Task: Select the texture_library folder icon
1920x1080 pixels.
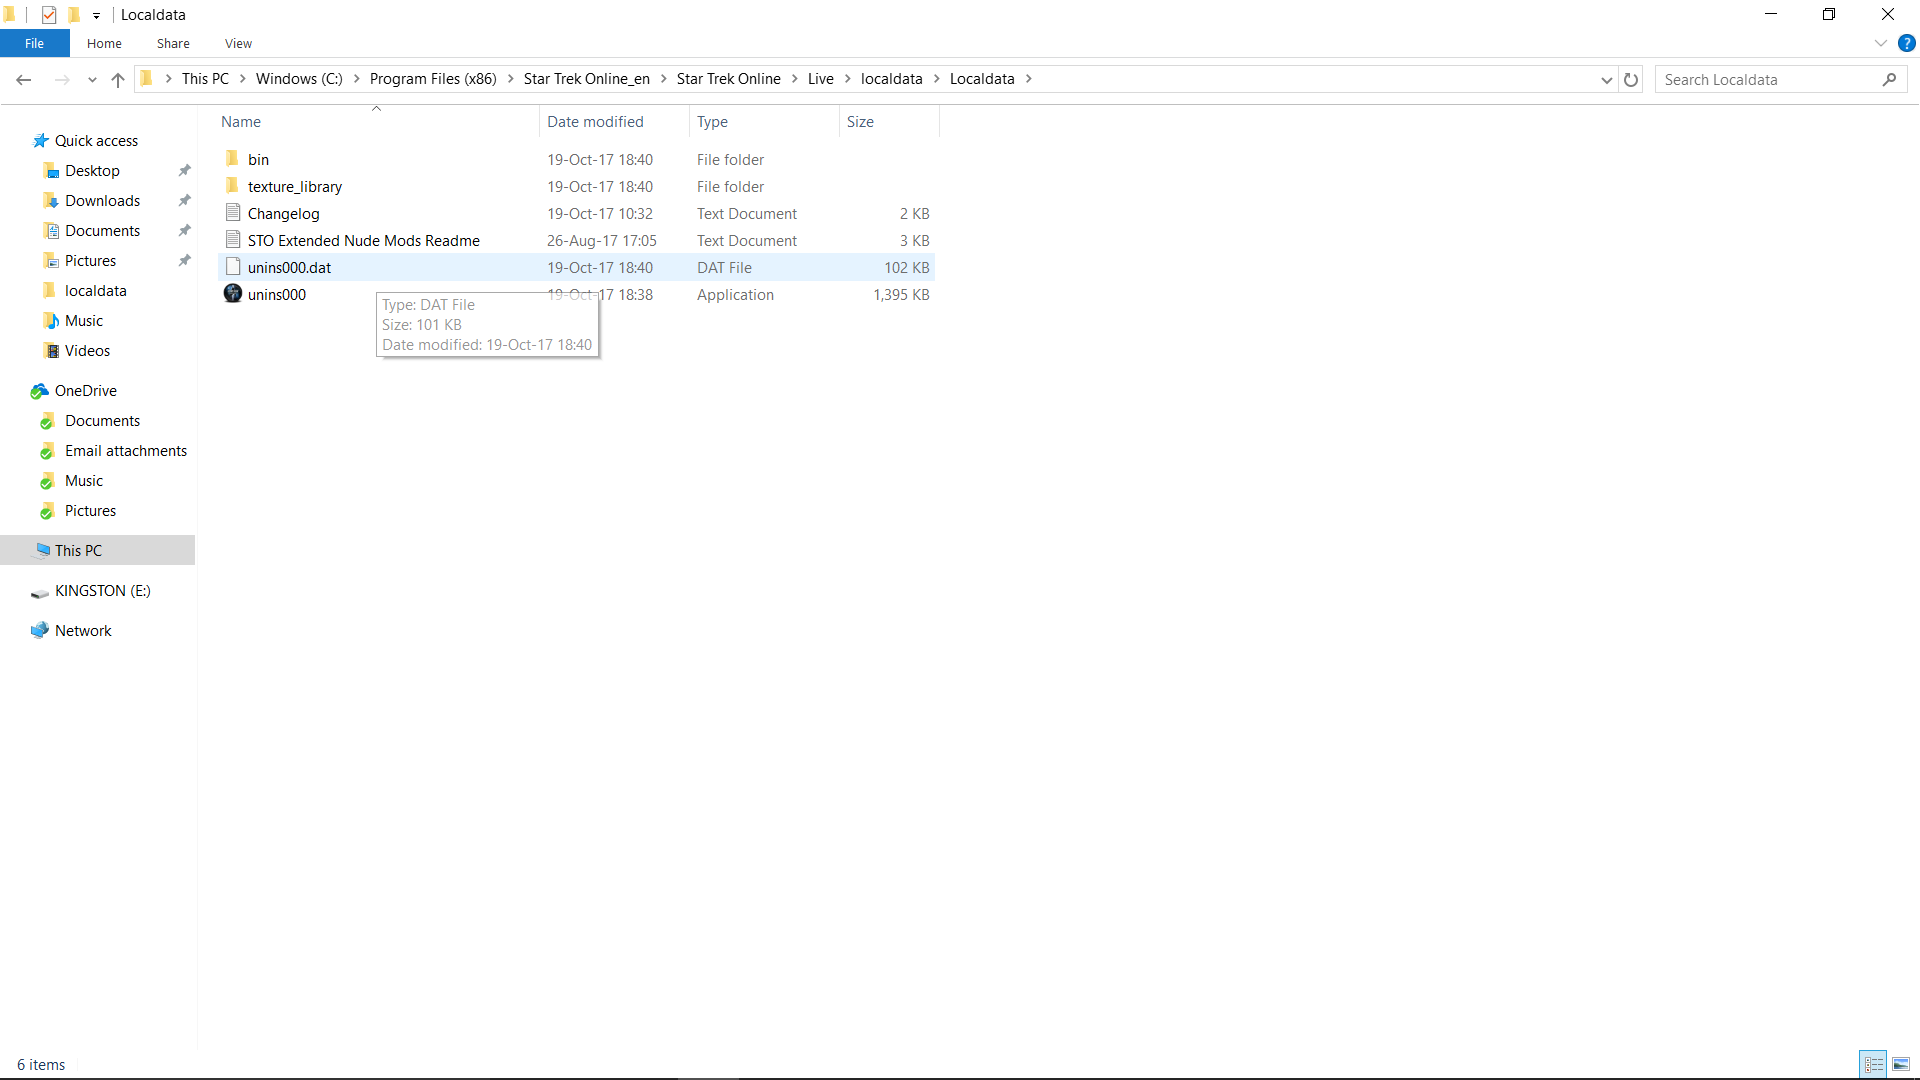Action: [233, 186]
